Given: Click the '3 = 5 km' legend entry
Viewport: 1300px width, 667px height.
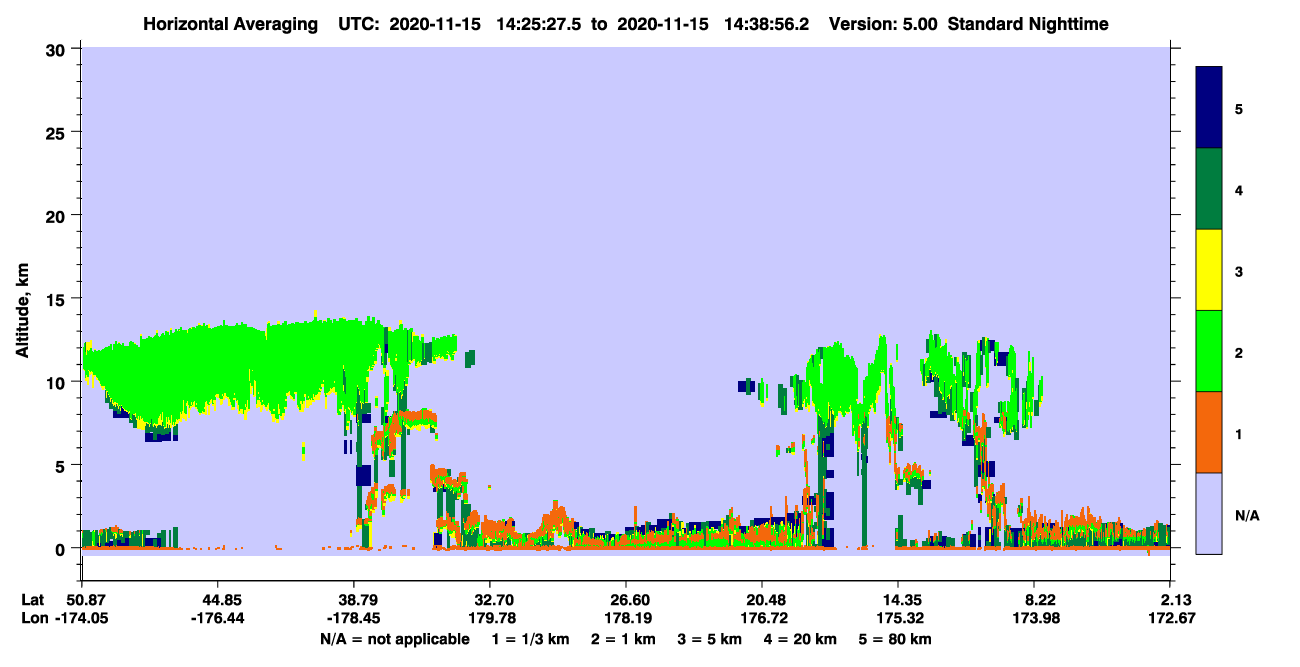Looking at the screenshot, I should click(709, 639).
